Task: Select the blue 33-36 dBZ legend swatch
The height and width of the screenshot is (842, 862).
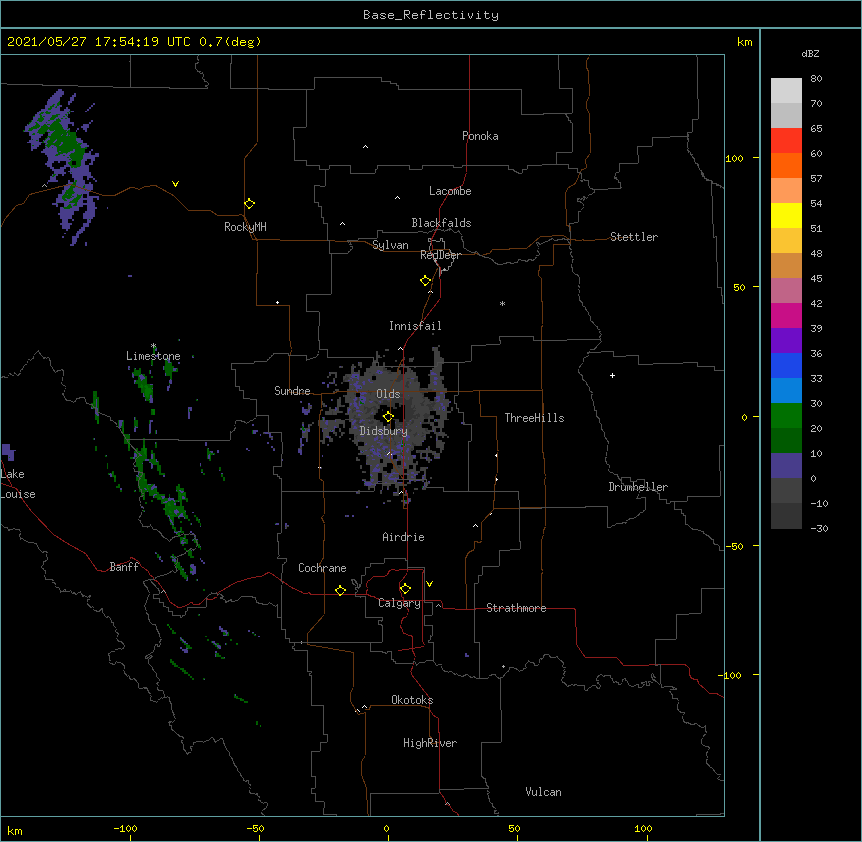Action: click(x=786, y=365)
